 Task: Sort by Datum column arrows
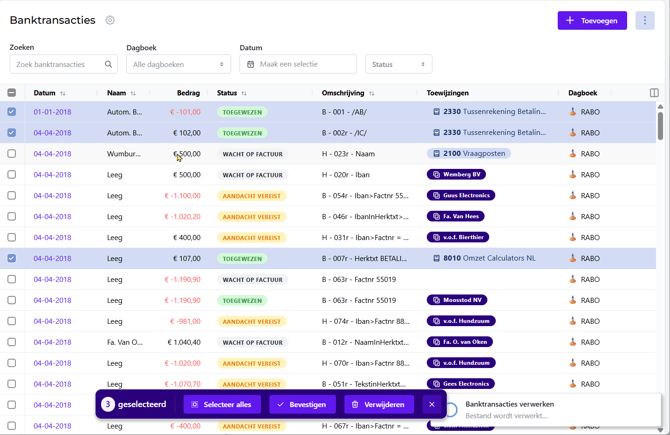coord(63,93)
